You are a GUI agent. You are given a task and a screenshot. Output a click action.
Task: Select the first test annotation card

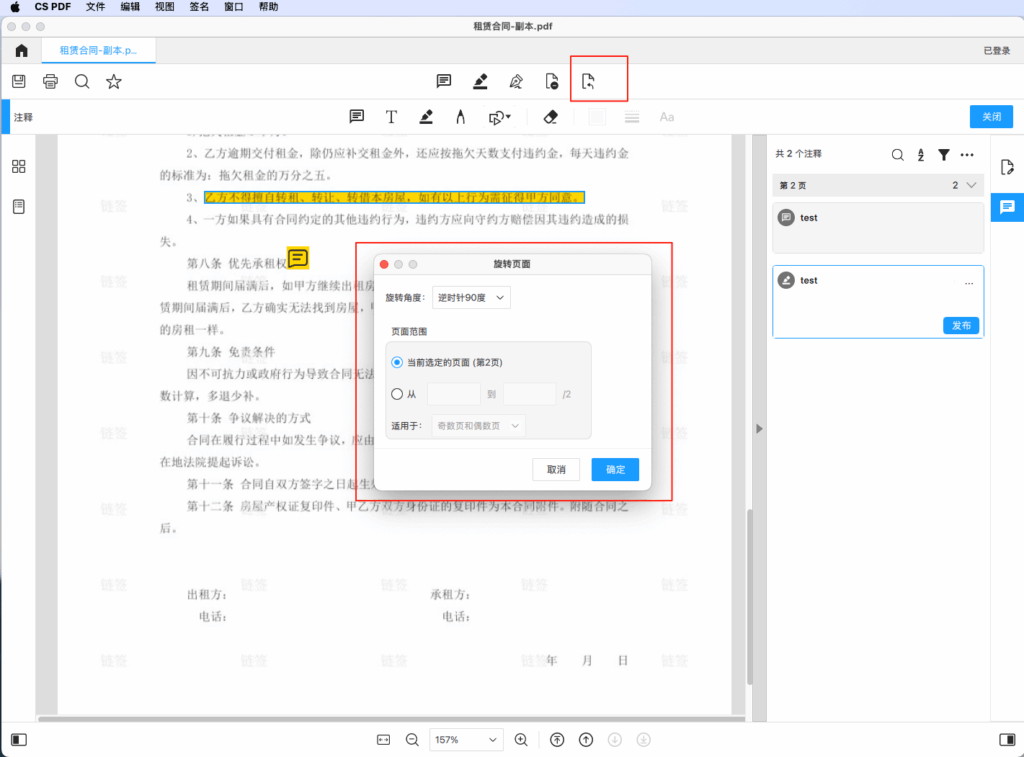878,228
